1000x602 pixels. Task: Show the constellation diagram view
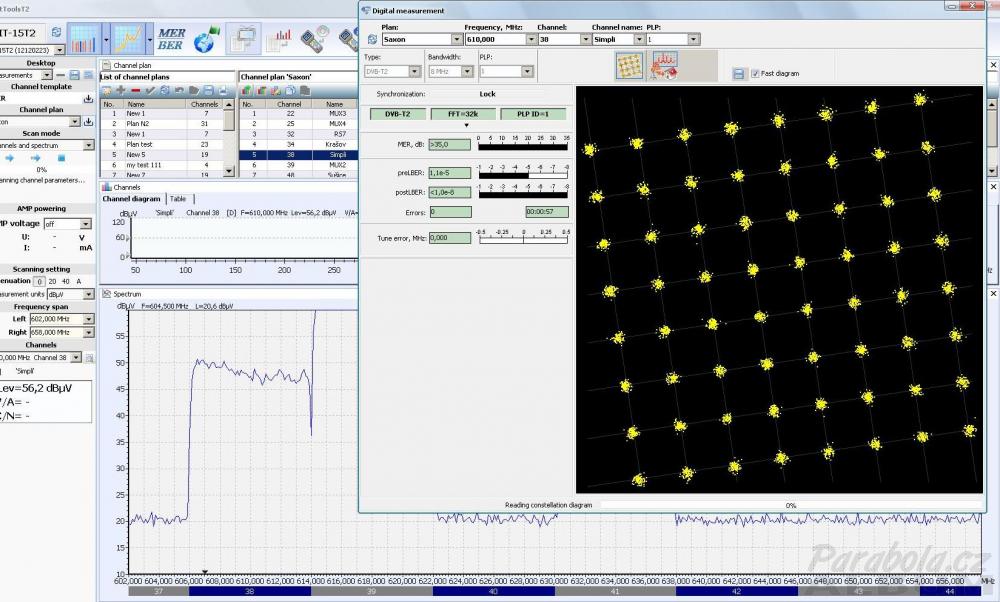click(629, 66)
